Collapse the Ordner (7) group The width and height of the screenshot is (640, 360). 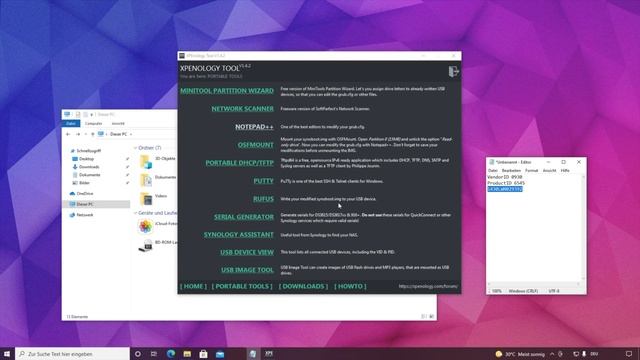(x=135, y=148)
